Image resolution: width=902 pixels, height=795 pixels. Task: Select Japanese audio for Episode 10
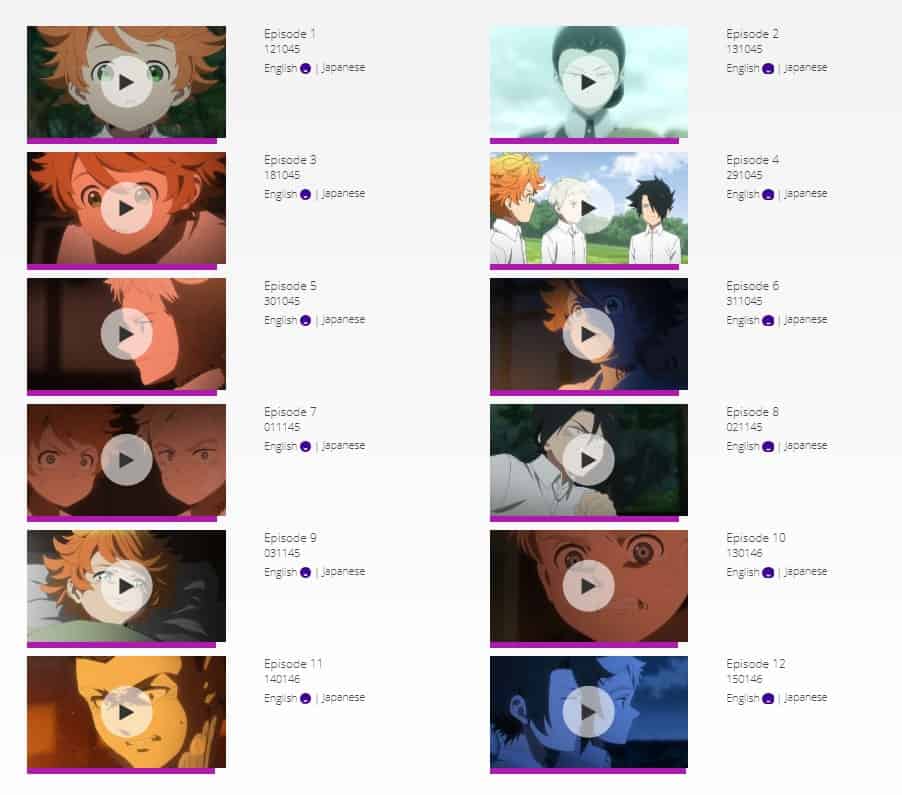click(805, 572)
